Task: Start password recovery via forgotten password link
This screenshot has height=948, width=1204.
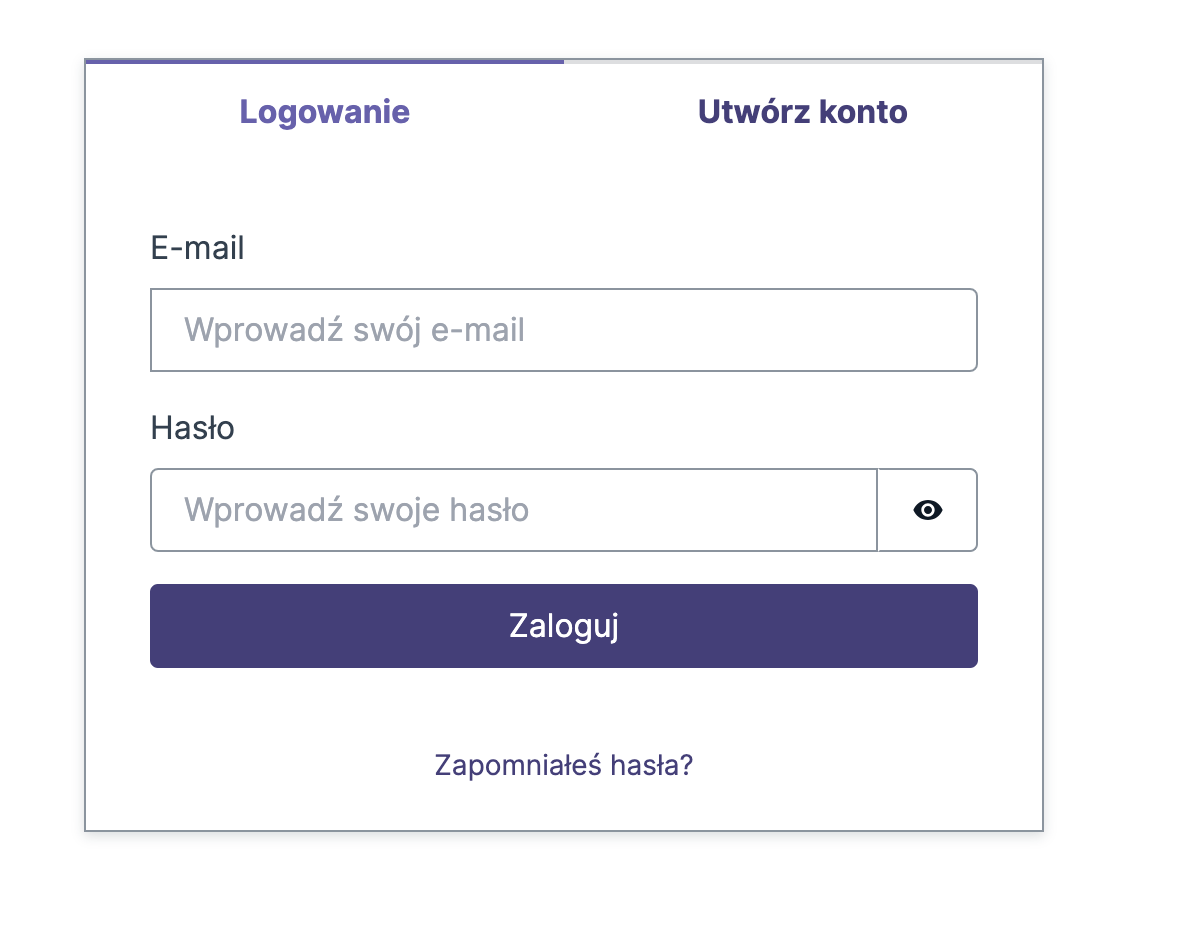Action: (564, 765)
